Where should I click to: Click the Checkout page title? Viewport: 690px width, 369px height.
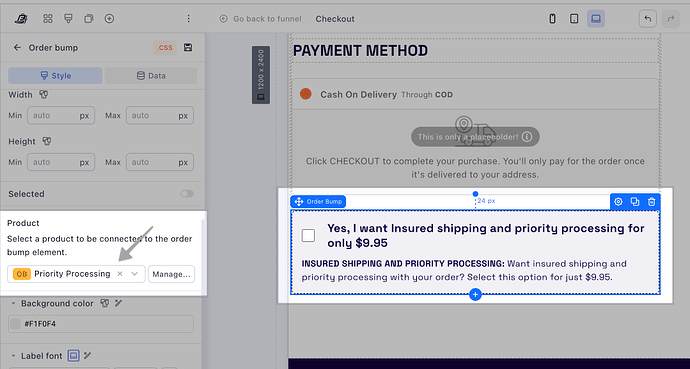[335, 19]
